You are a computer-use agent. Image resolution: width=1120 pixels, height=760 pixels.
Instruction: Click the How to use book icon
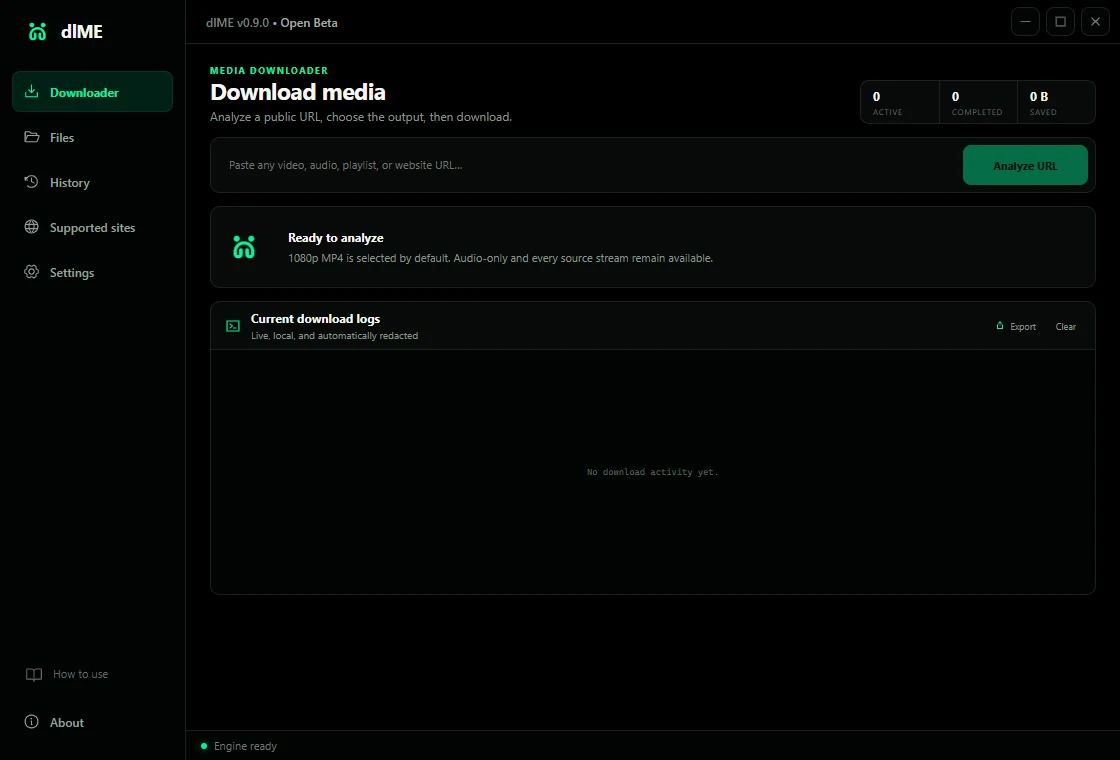point(34,674)
